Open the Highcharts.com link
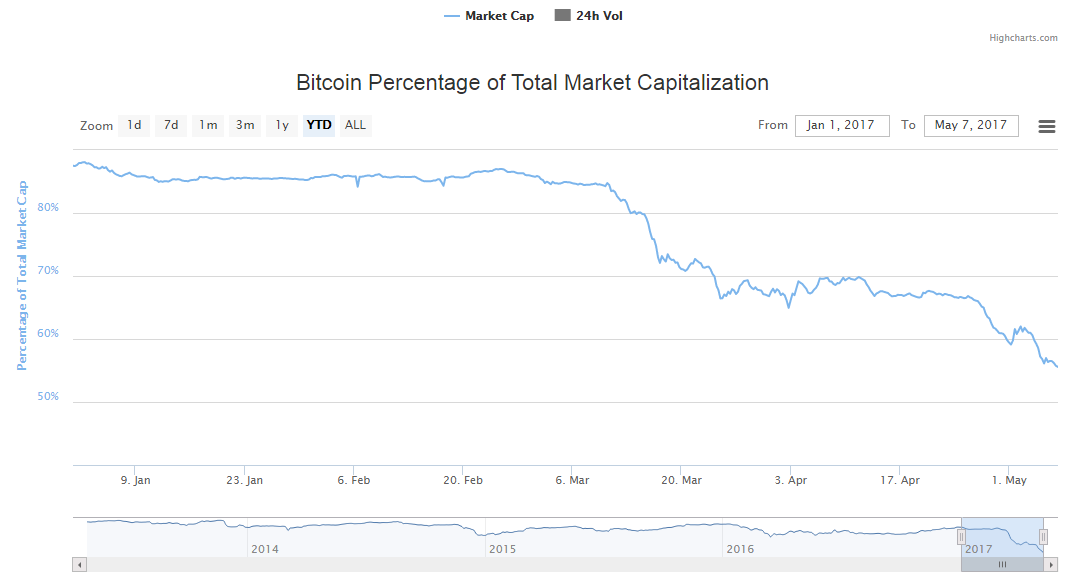 point(1023,38)
